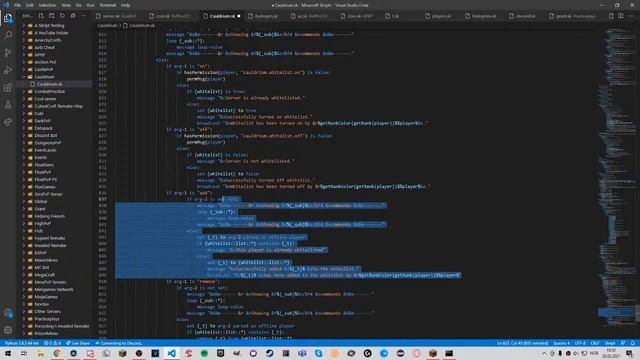Switch to the player.sk editor tab
Screen dimensions: 640x360
pos(440,16)
